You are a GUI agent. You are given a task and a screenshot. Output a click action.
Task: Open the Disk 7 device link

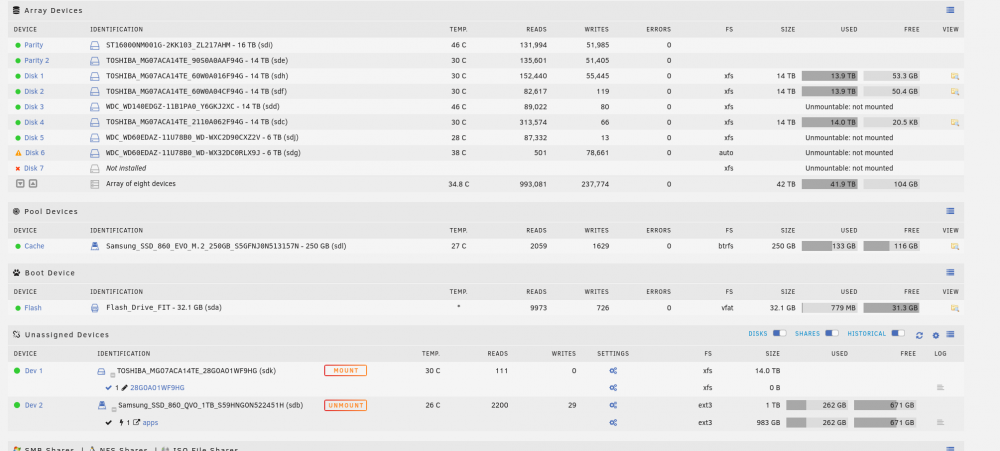coord(34,168)
